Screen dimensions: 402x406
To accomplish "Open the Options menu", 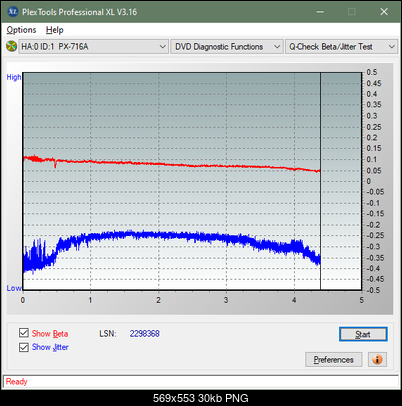I will (x=21, y=30).
